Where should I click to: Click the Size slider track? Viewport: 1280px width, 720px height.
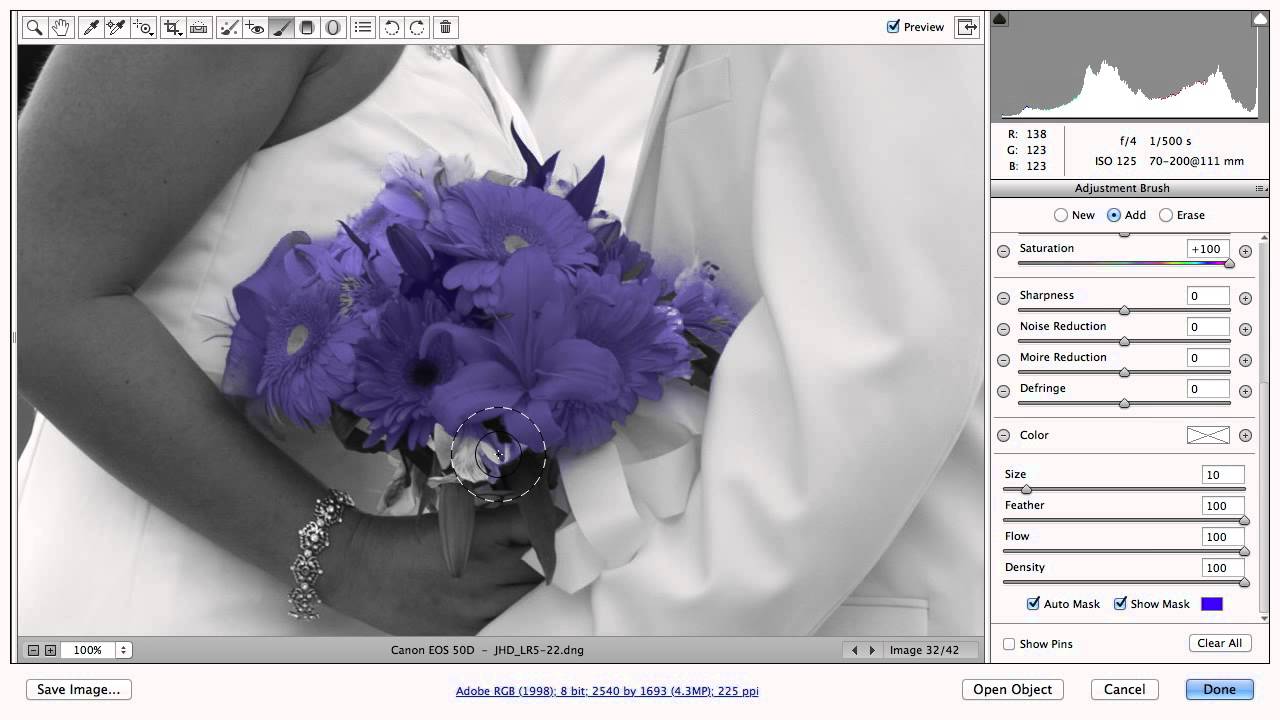1124,489
